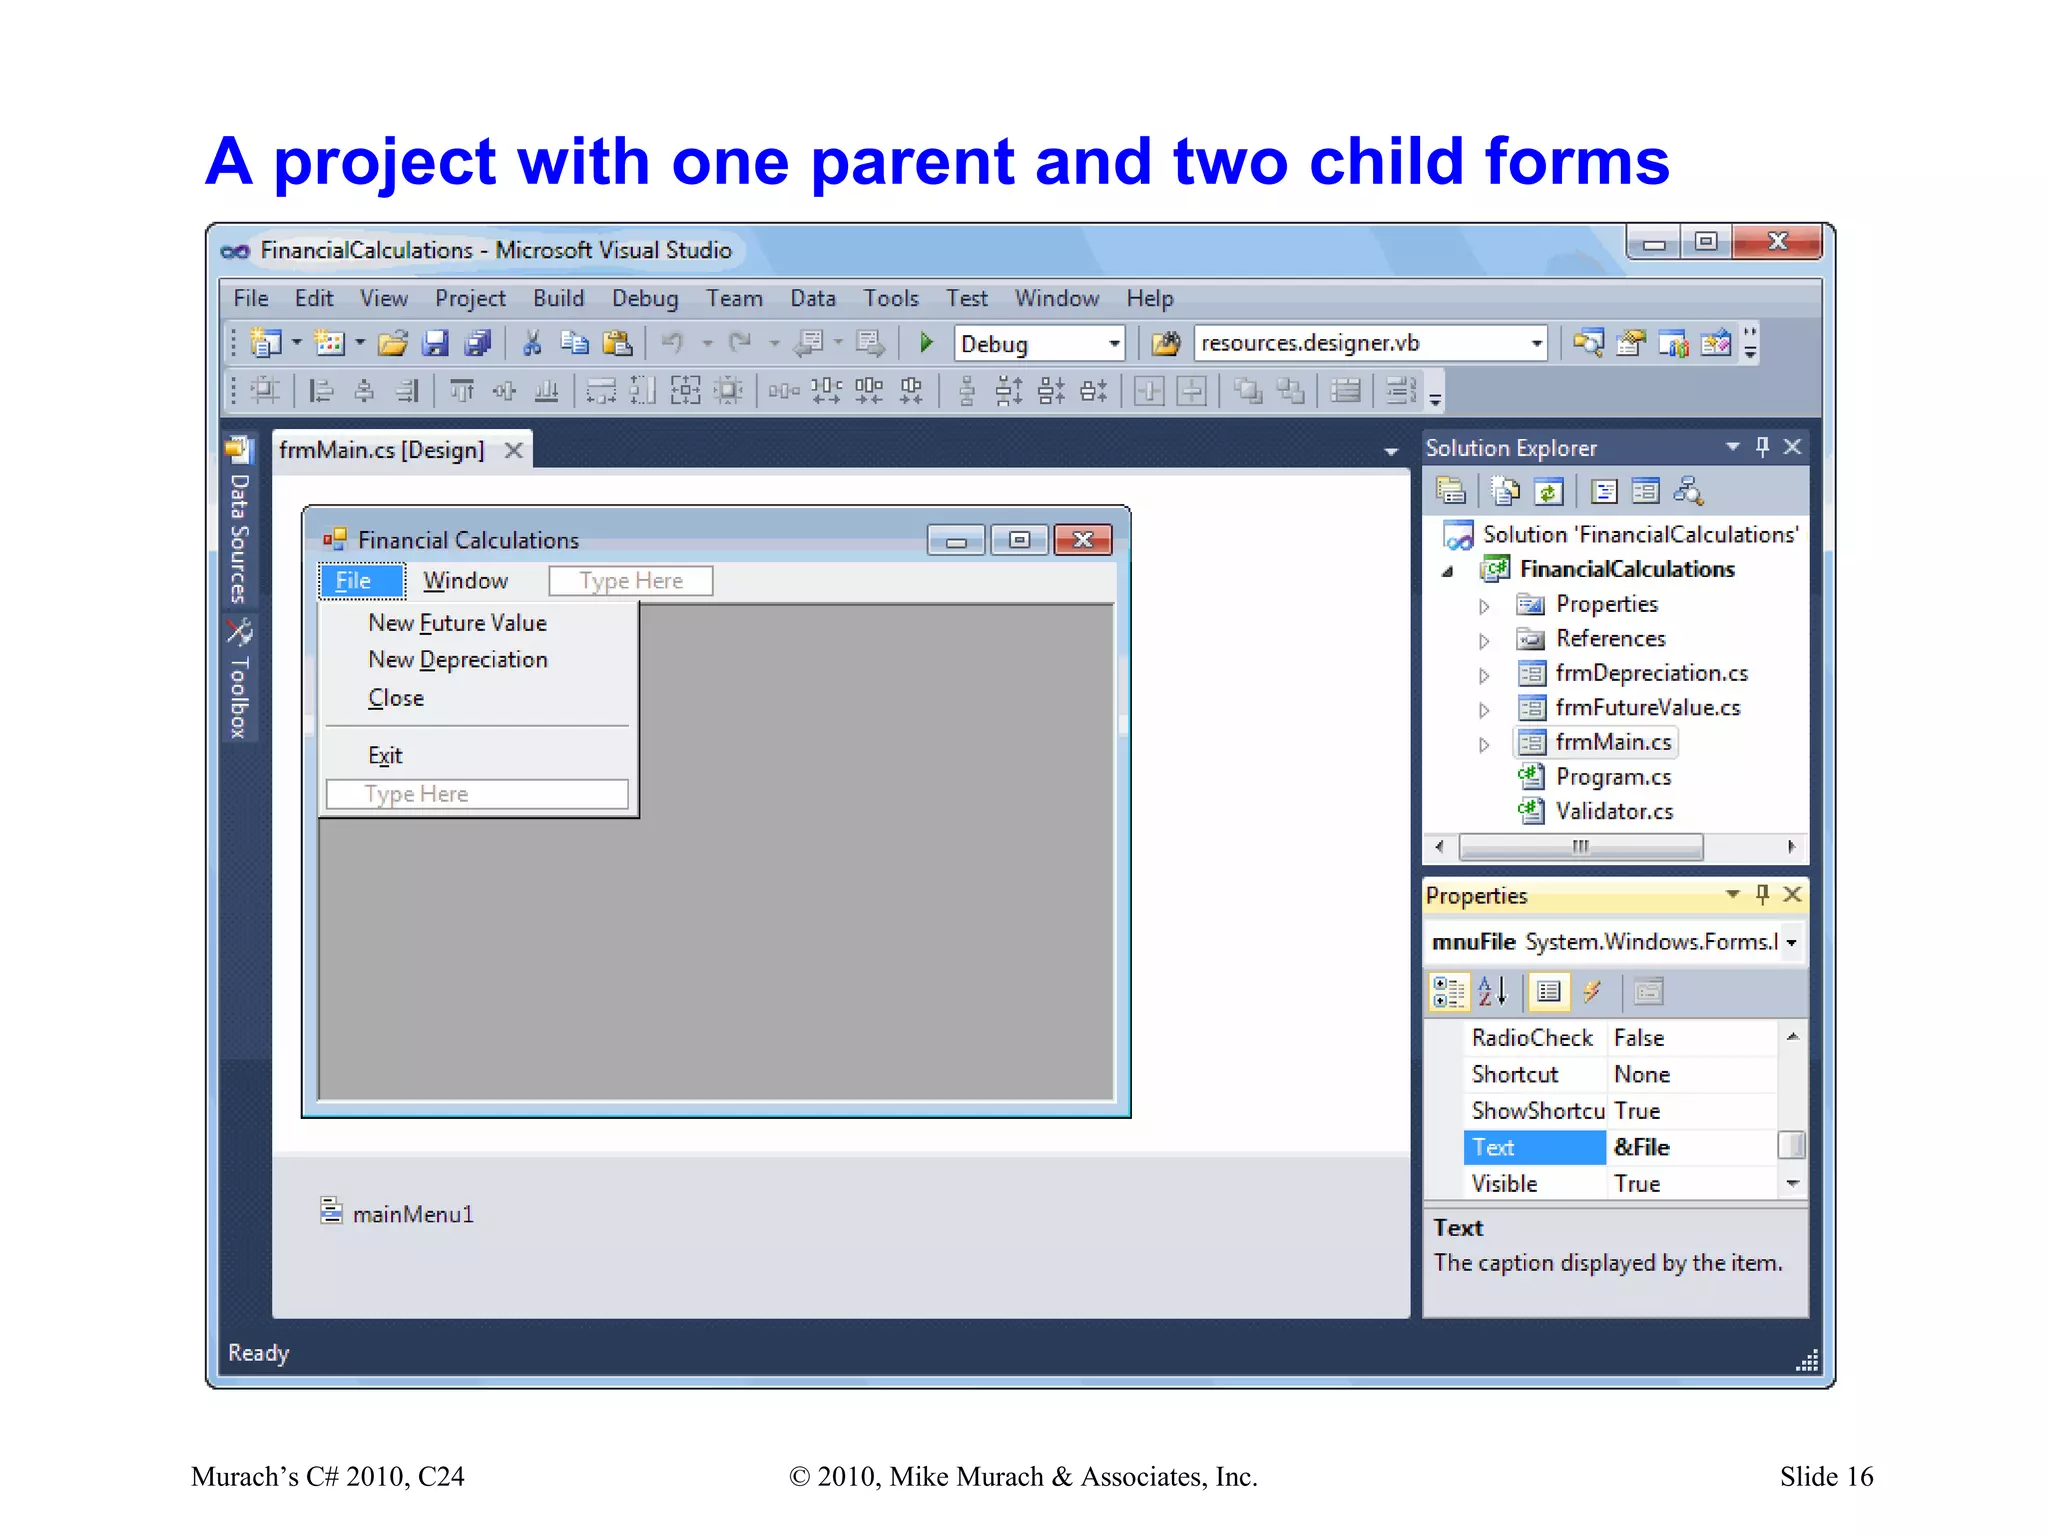Open the Debug configuration dropdown

1114,344
